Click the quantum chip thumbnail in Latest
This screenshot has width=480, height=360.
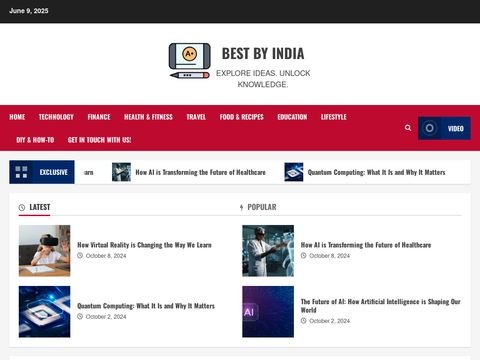tap(45, 312)
